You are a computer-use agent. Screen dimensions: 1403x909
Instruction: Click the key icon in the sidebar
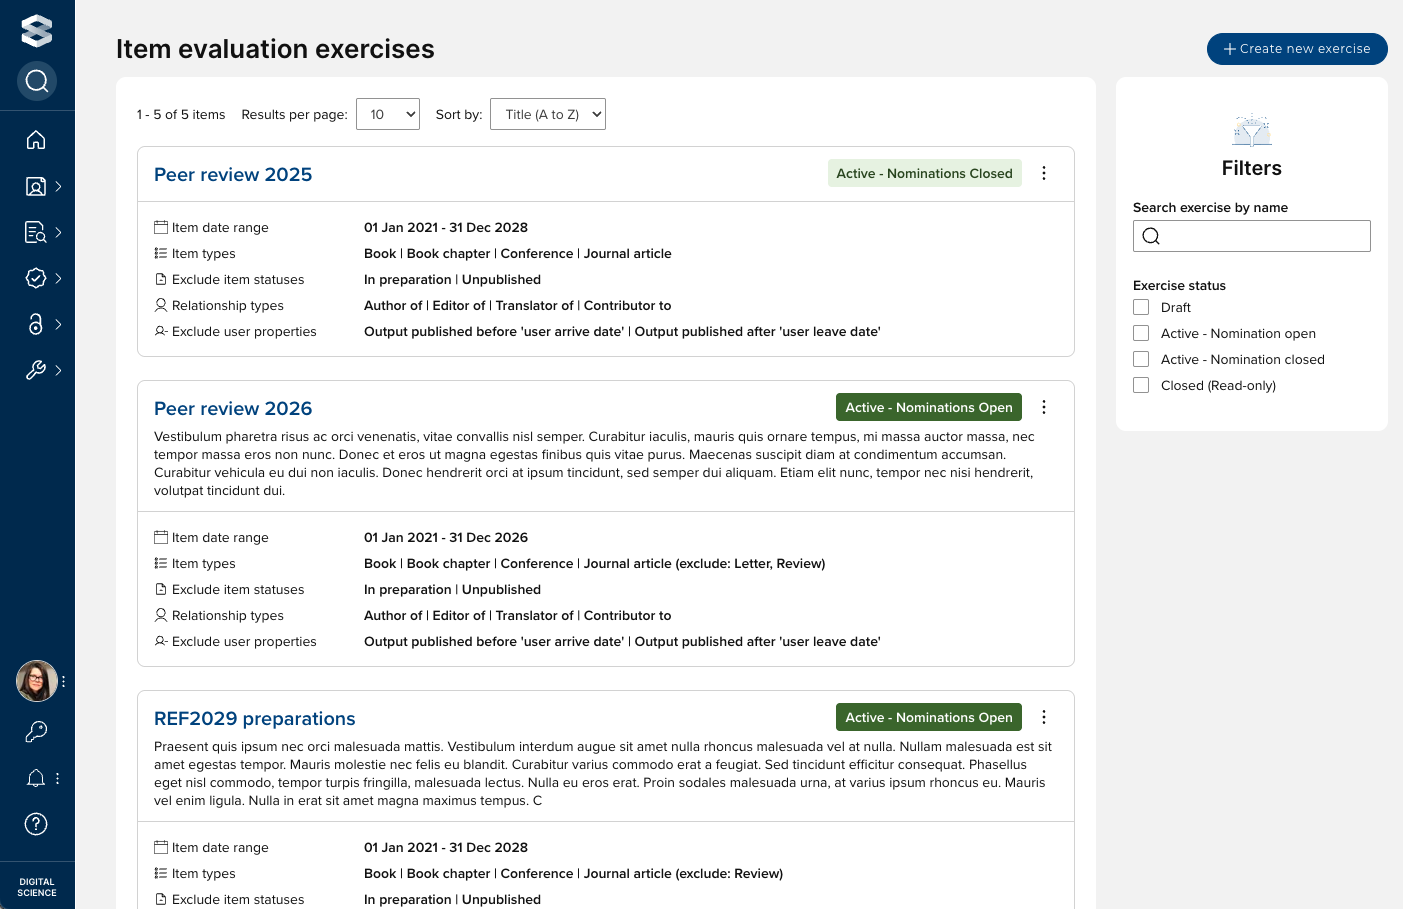point(36,732)
